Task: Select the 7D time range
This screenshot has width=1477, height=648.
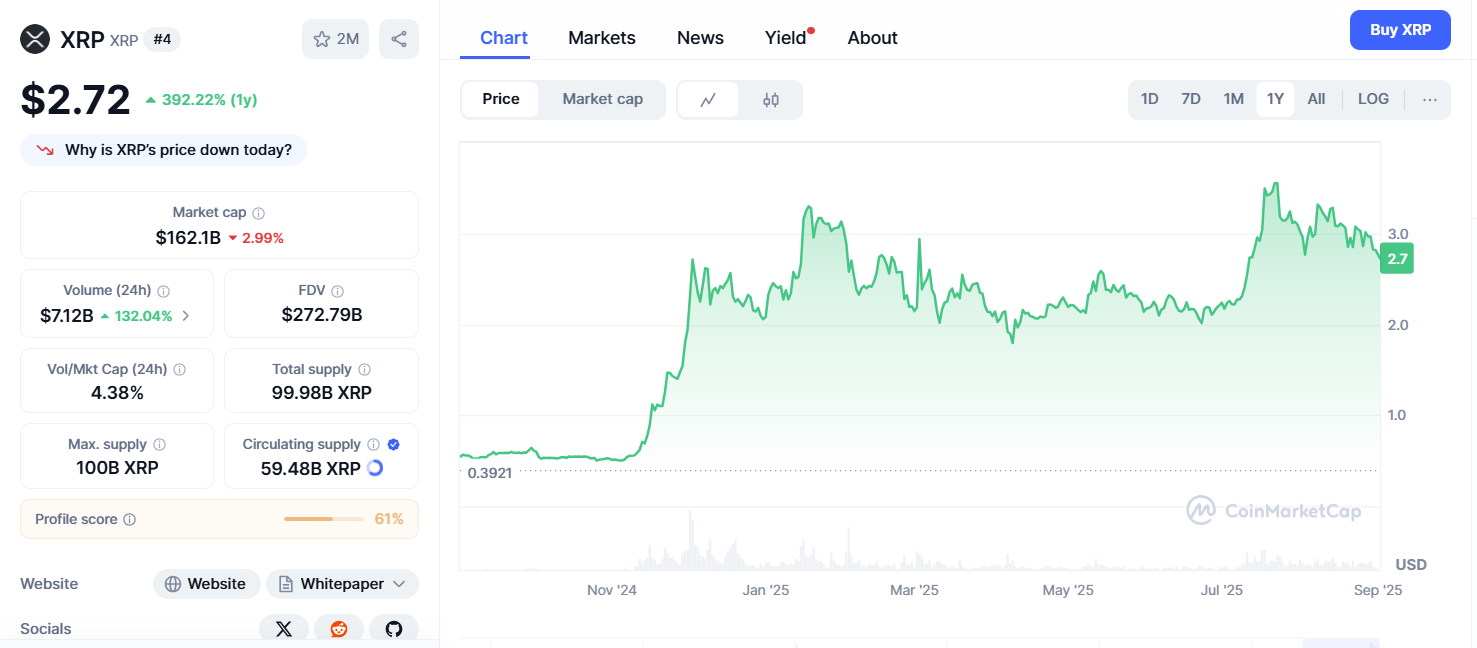Action: 1191,99
